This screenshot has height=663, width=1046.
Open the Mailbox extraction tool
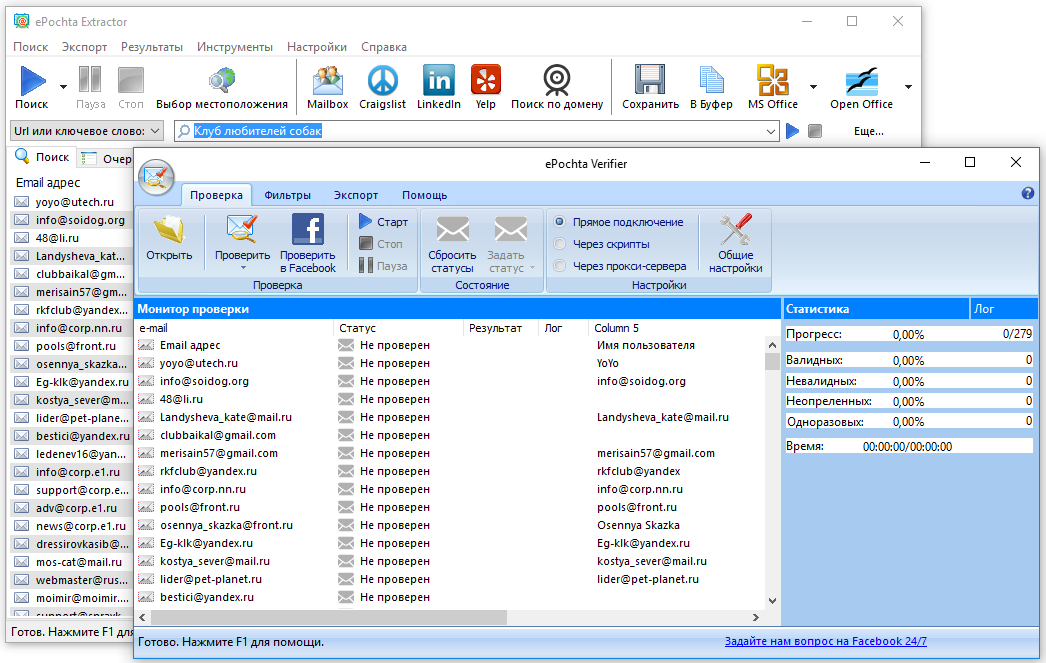[328, 81]
